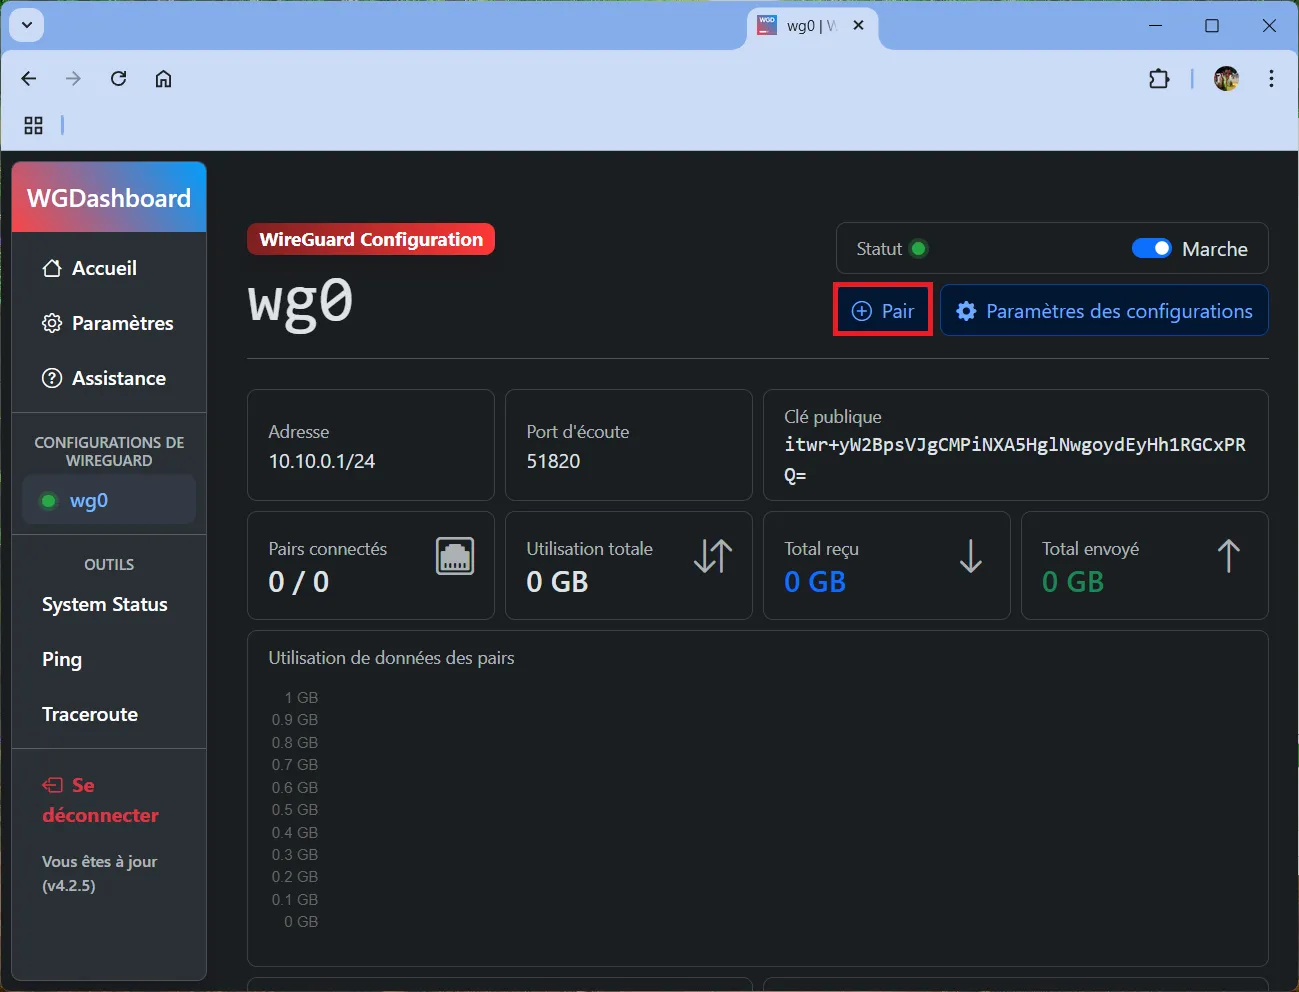Viewport: 1299px width, 992px height.
Task: Click the public key string itwr+yW2Bps
Action: 1015,459
